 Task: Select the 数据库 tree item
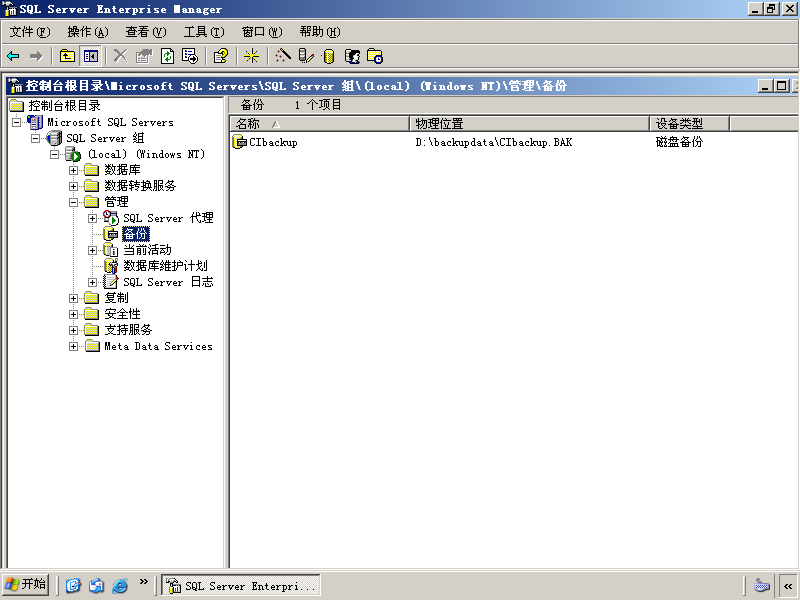122,170
